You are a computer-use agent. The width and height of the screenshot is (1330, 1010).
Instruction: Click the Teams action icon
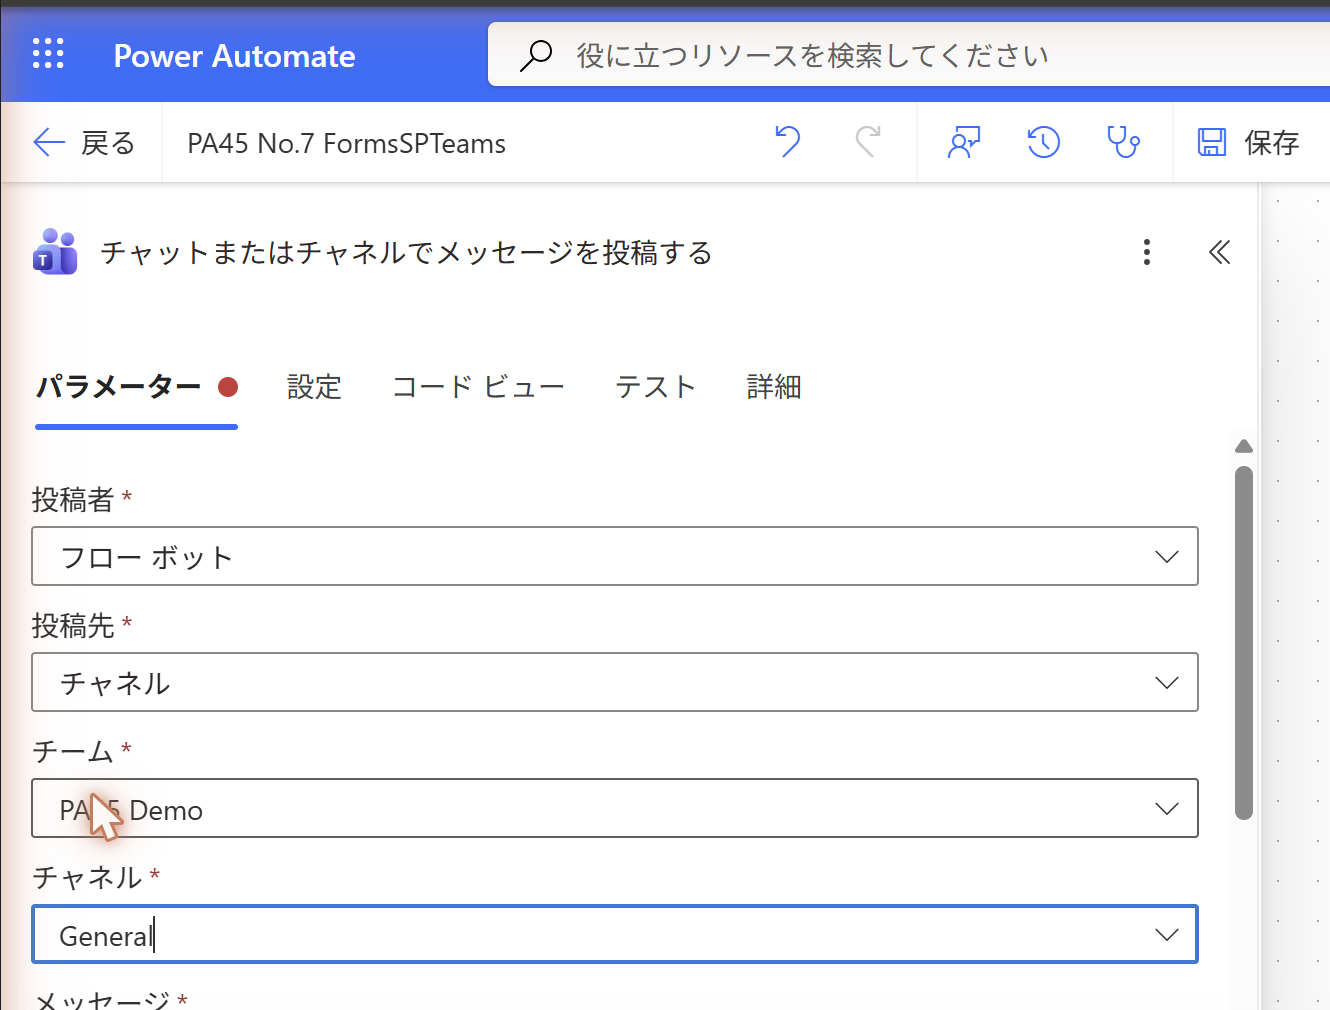[55, 252]
